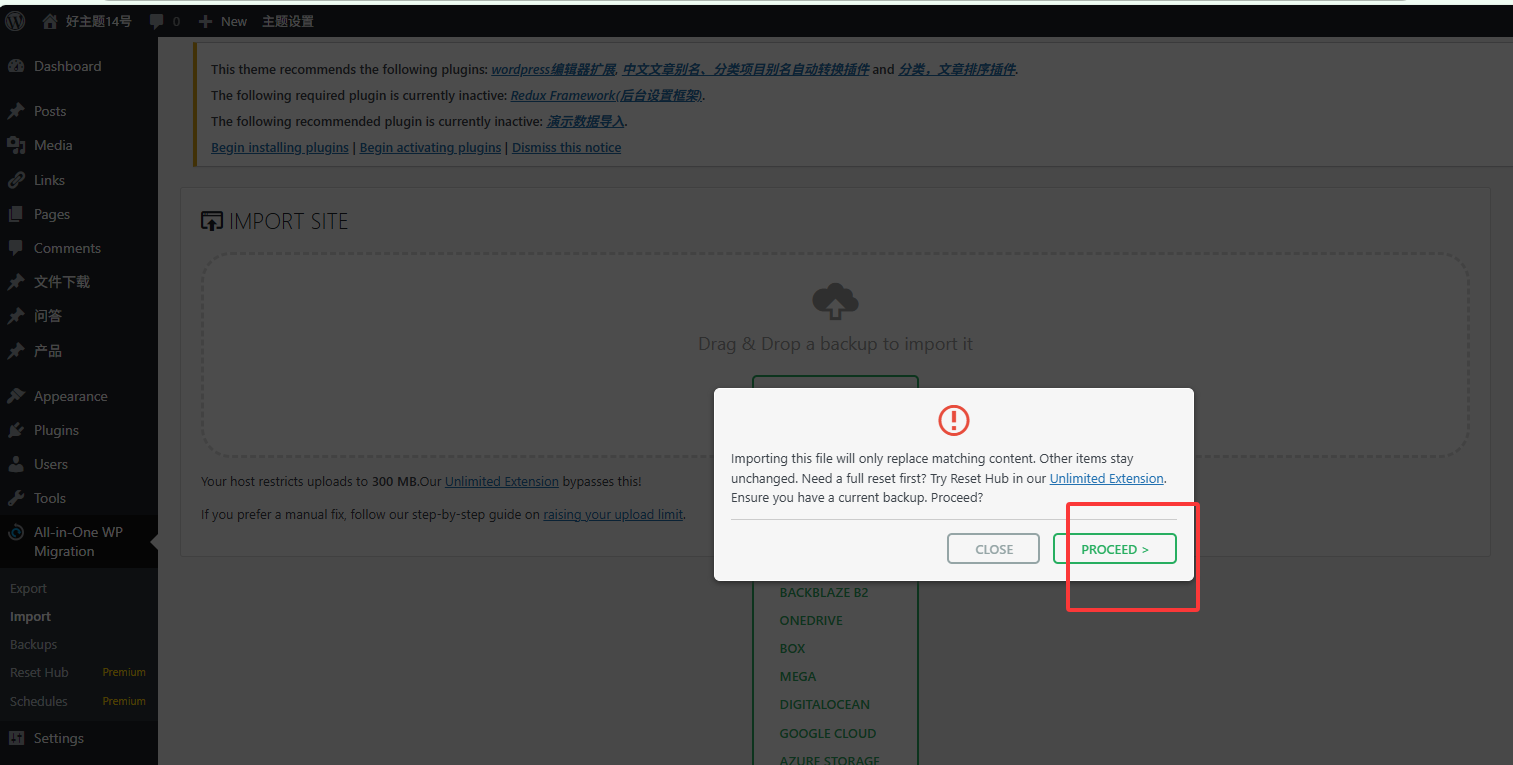This screenshot has height=765, width=1513.
Task: Choose GOOGLE CLOUD import source
Action: pos(828,734)
